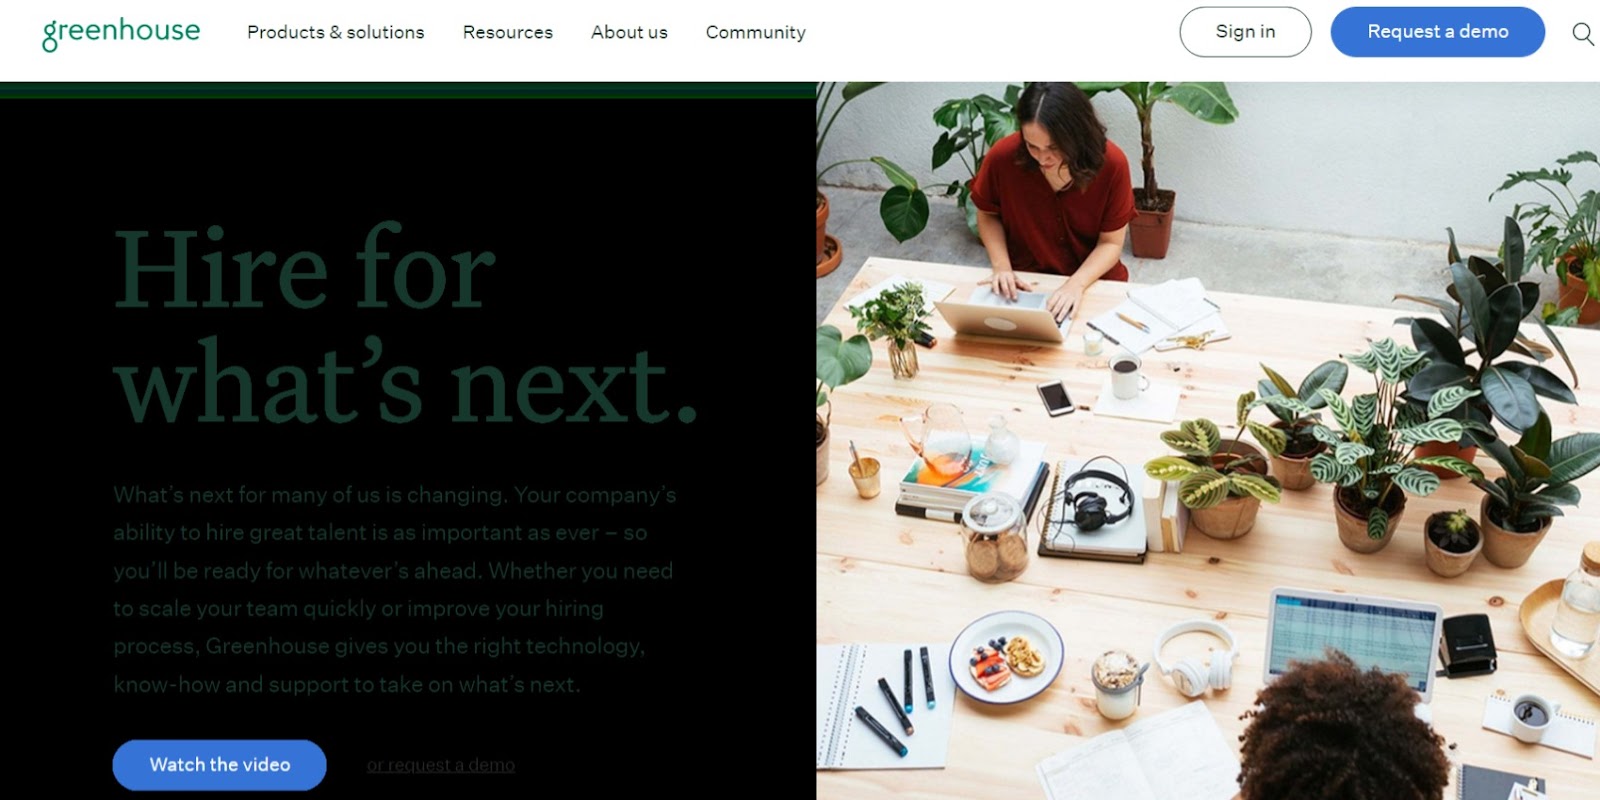Click the glass cookie jar in photo

(996, 540)
